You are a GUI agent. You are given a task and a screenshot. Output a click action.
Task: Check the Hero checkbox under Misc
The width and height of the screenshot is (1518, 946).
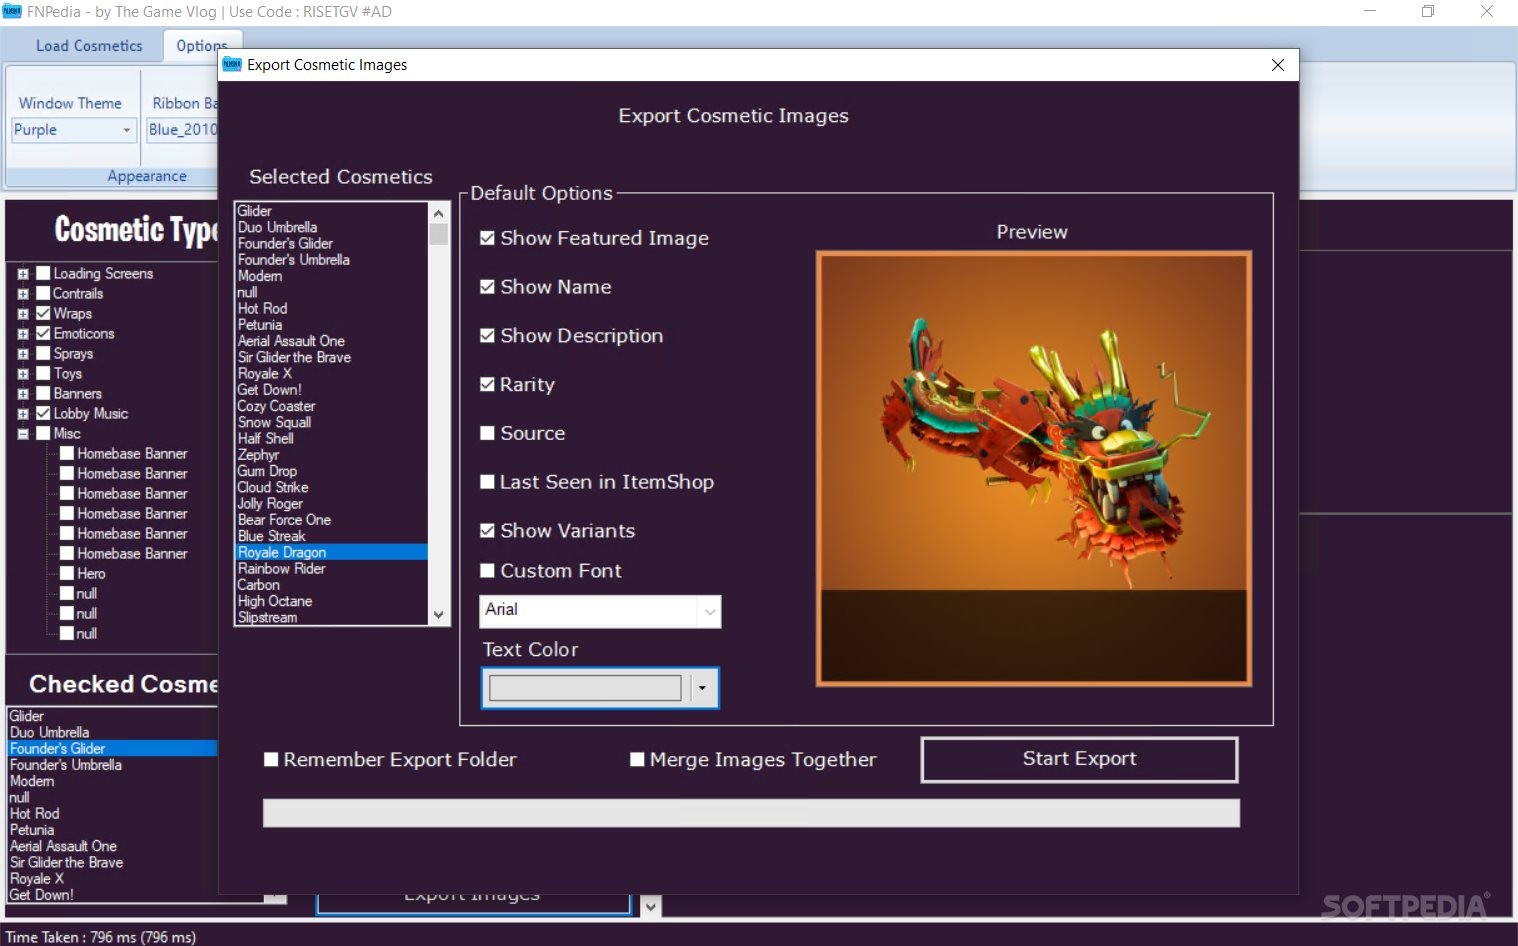click(67, 573)
